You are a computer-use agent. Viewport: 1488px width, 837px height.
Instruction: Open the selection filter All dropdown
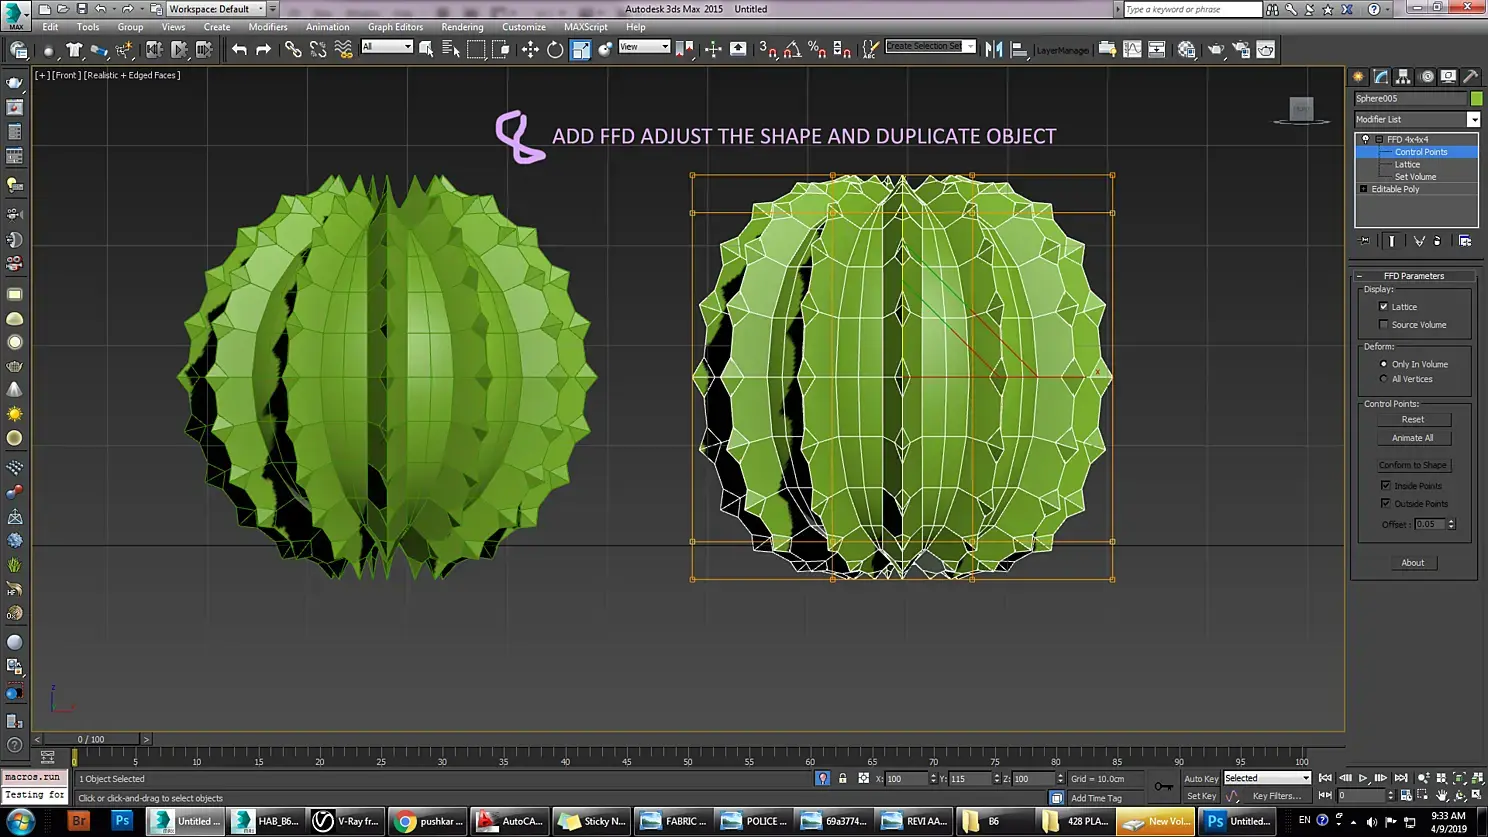[387, 47]
